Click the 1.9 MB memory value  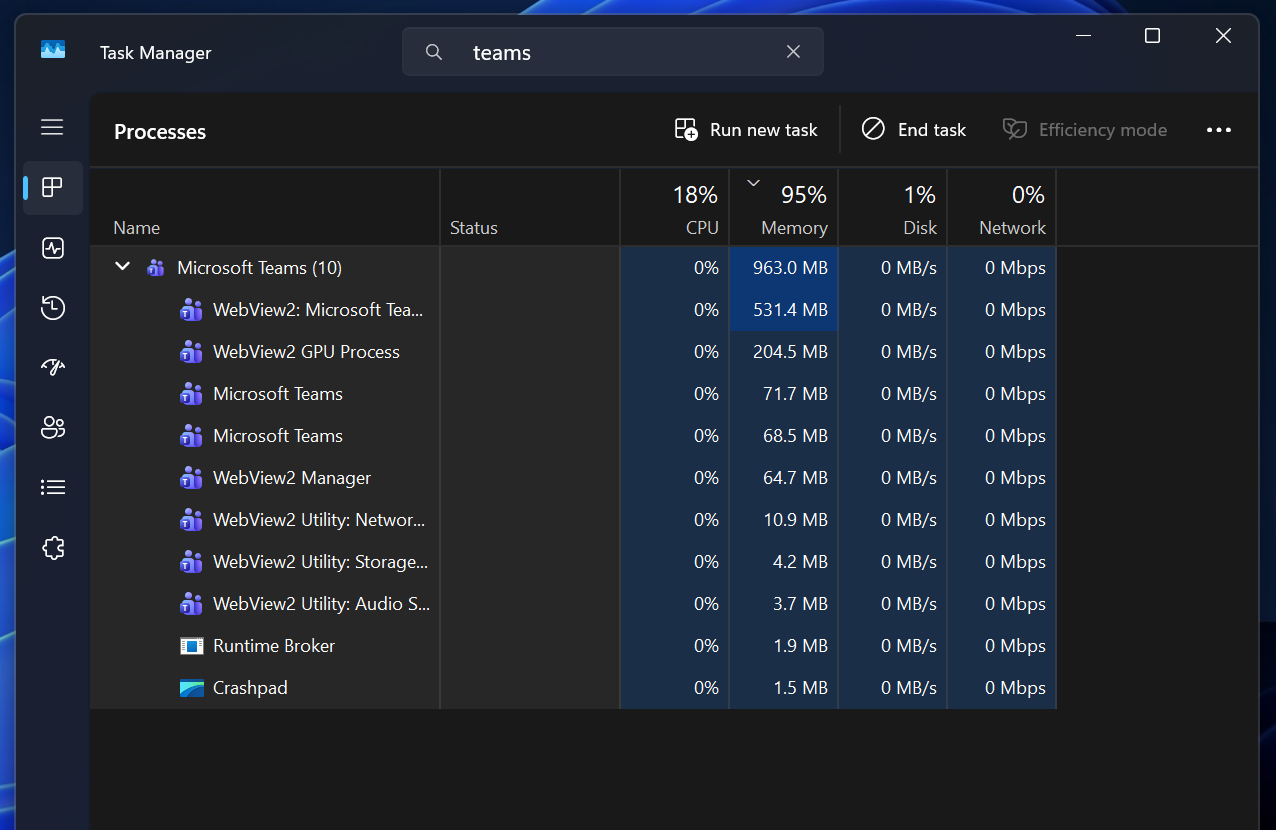801,646
